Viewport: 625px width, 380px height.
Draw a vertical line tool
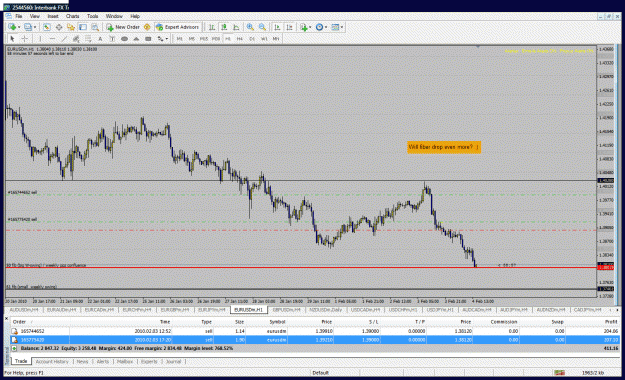tap(40, 39)
